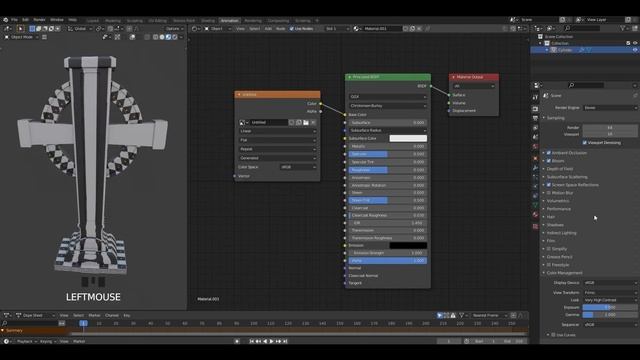Screen dimensions: 640x360
Task: Open the Output properties tab icon
Action: [x=536, y=118]
